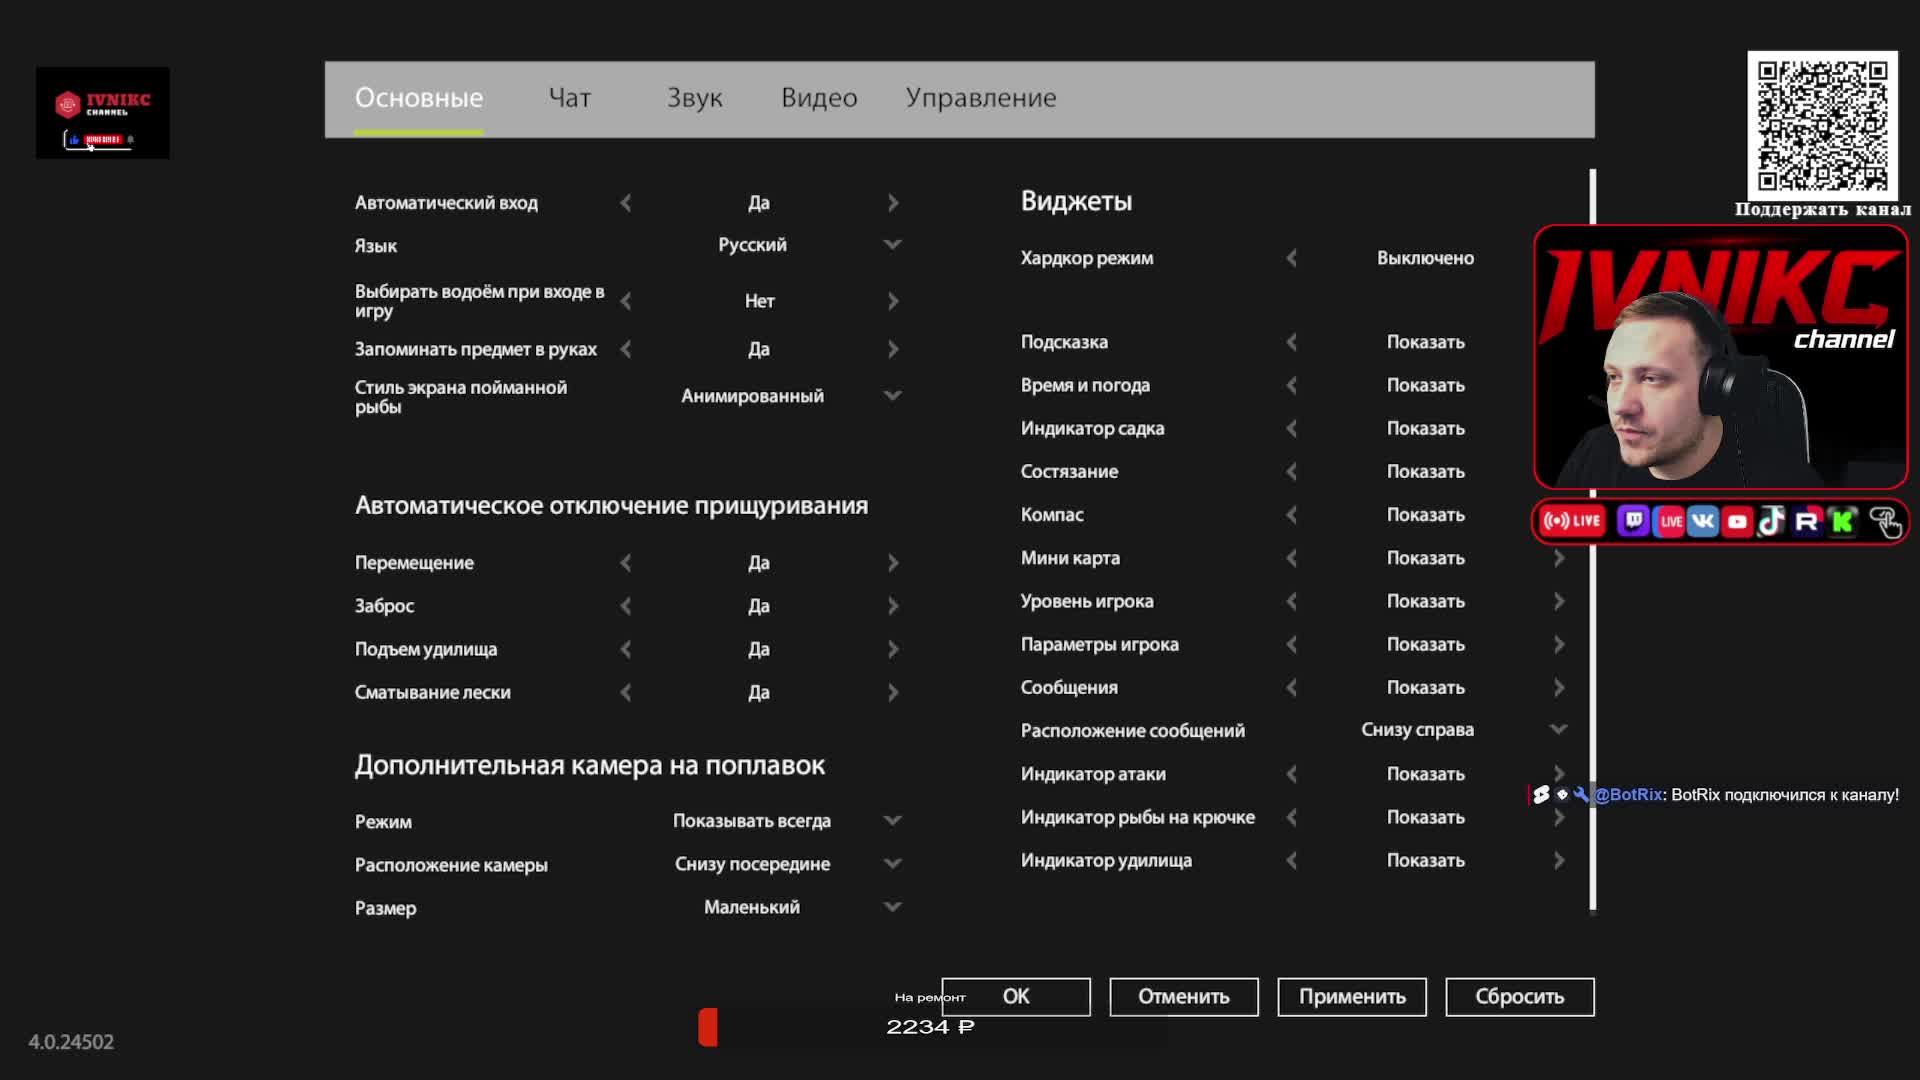
Task: Toggle Заброс setting with the left arrow
Action: [x=626, y=606]
